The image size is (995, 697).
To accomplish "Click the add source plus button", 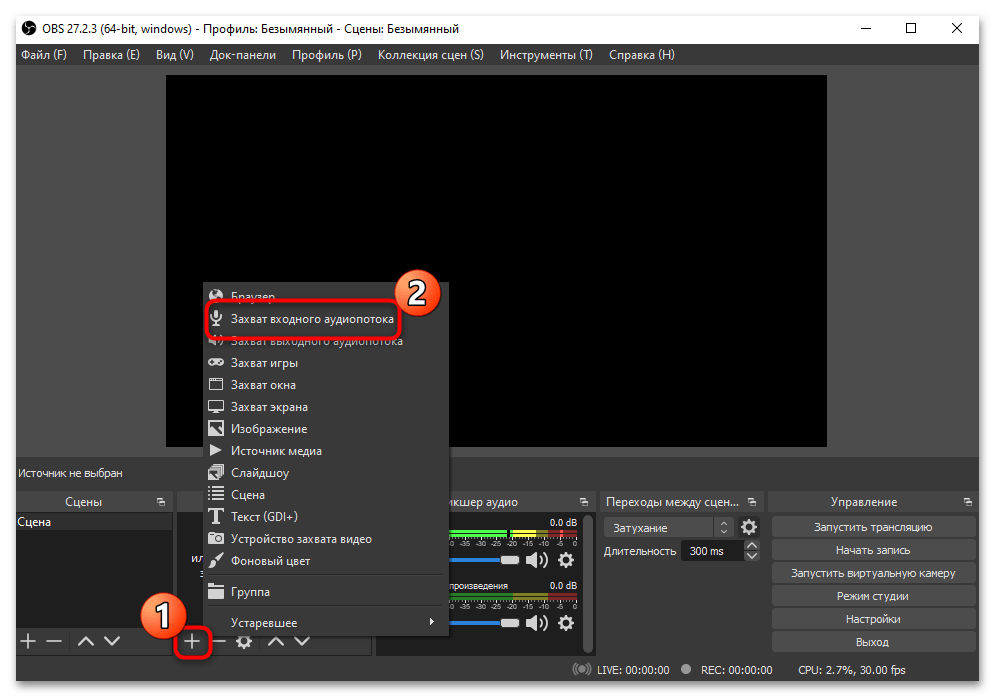I will coord(192,641).
